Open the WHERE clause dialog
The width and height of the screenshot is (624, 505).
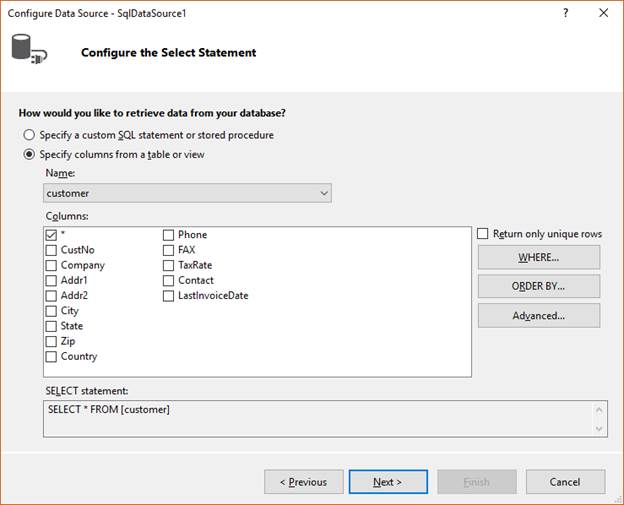click(539, 257)
